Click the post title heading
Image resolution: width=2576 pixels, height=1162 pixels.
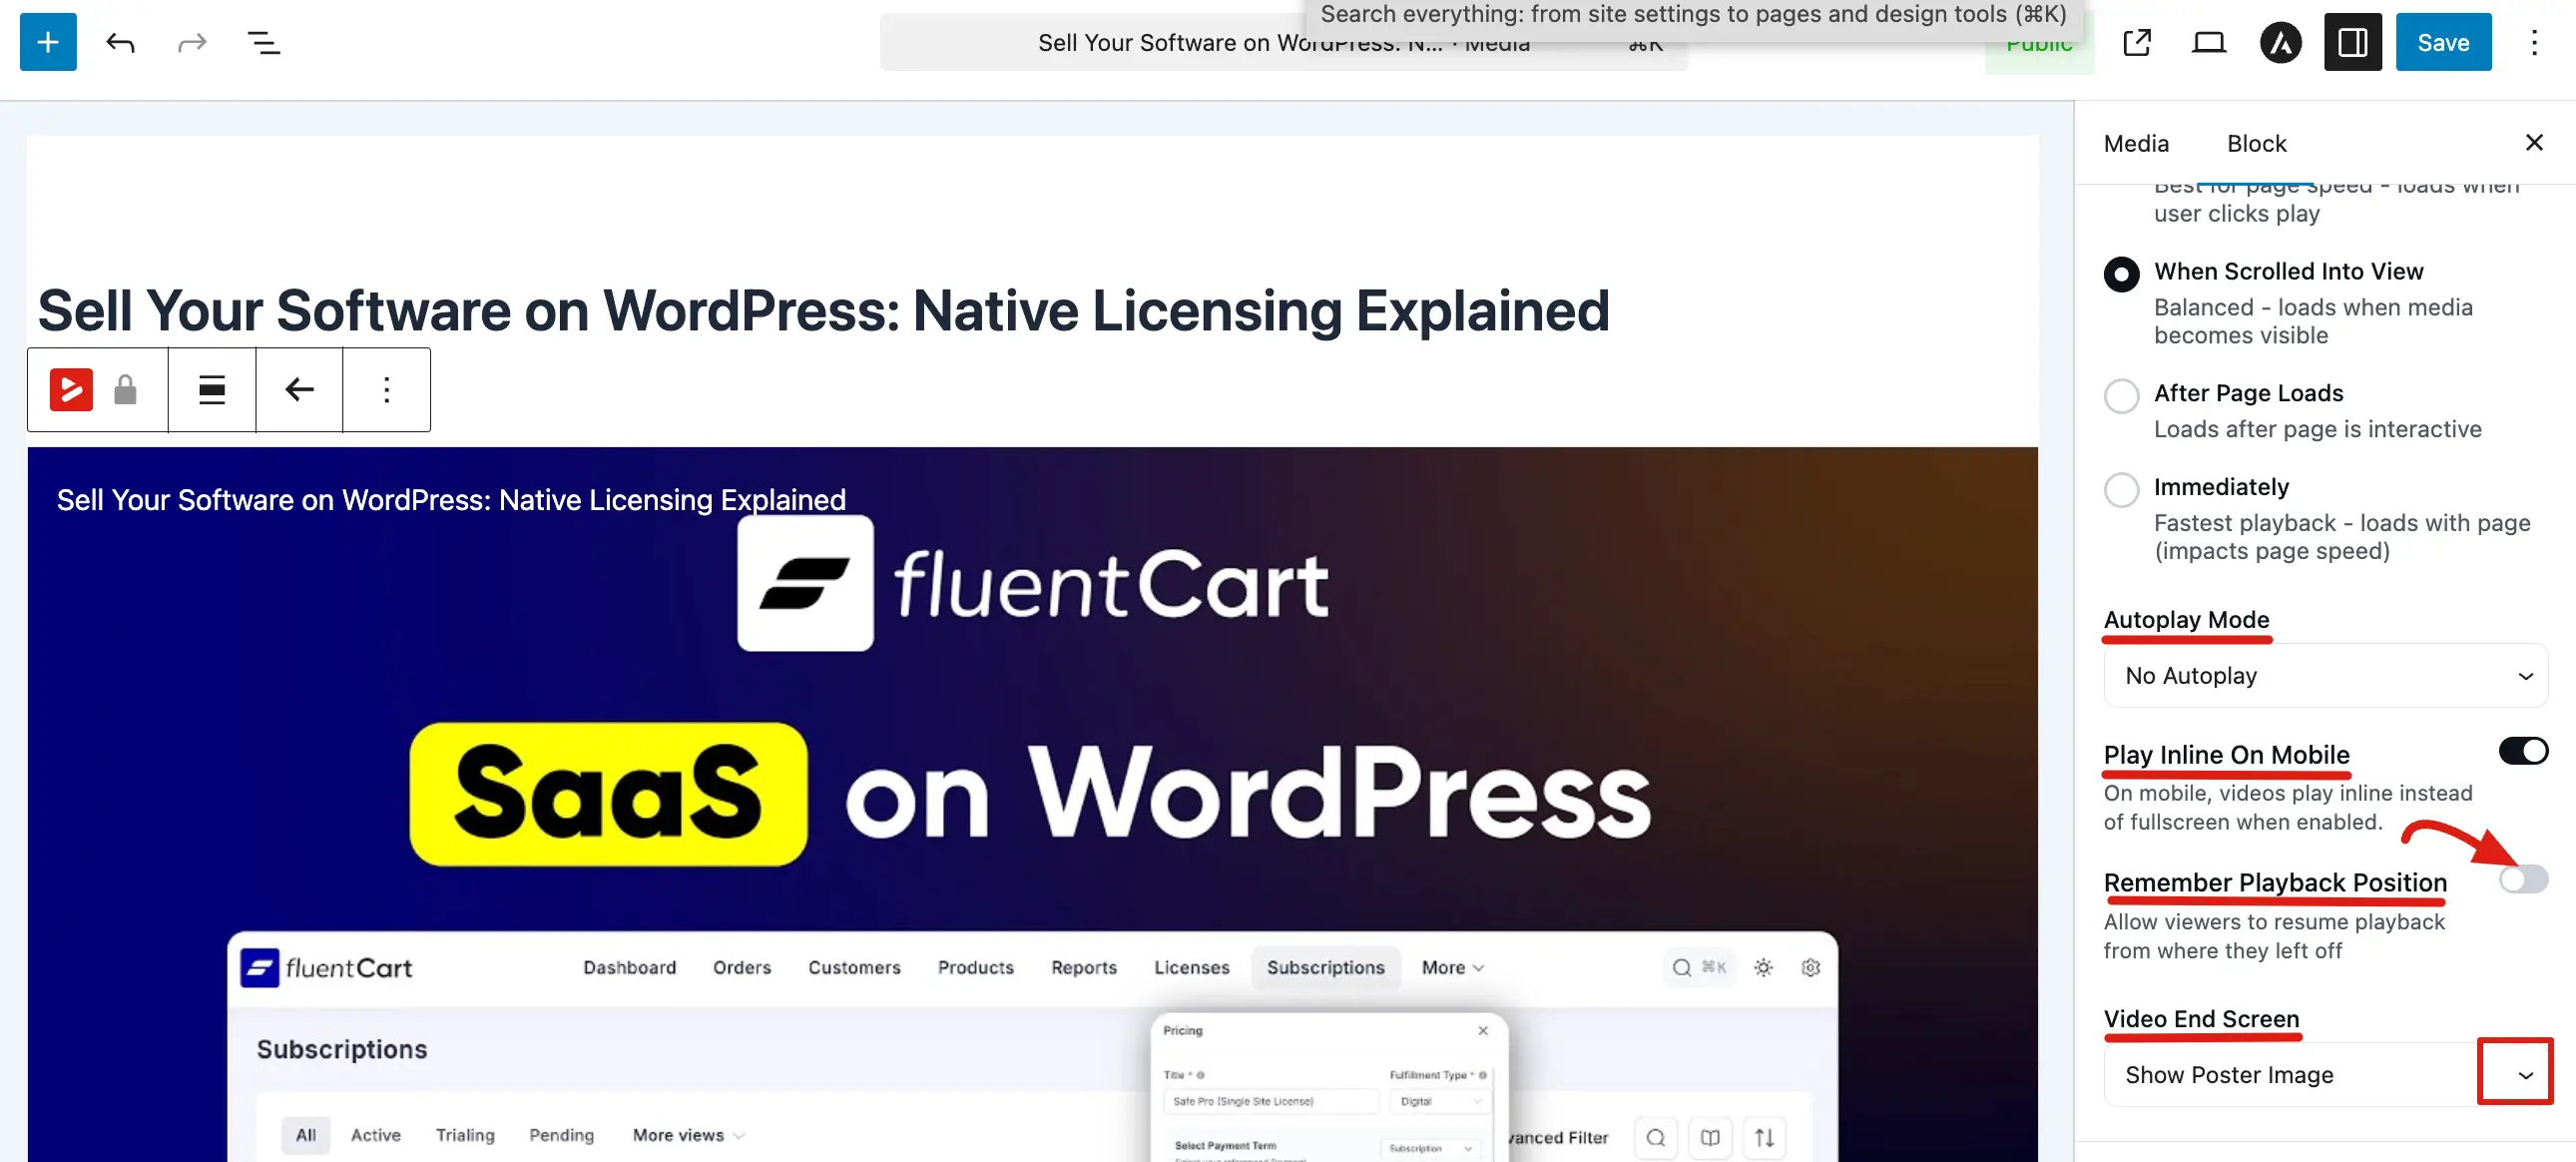(x=823, y=310)
